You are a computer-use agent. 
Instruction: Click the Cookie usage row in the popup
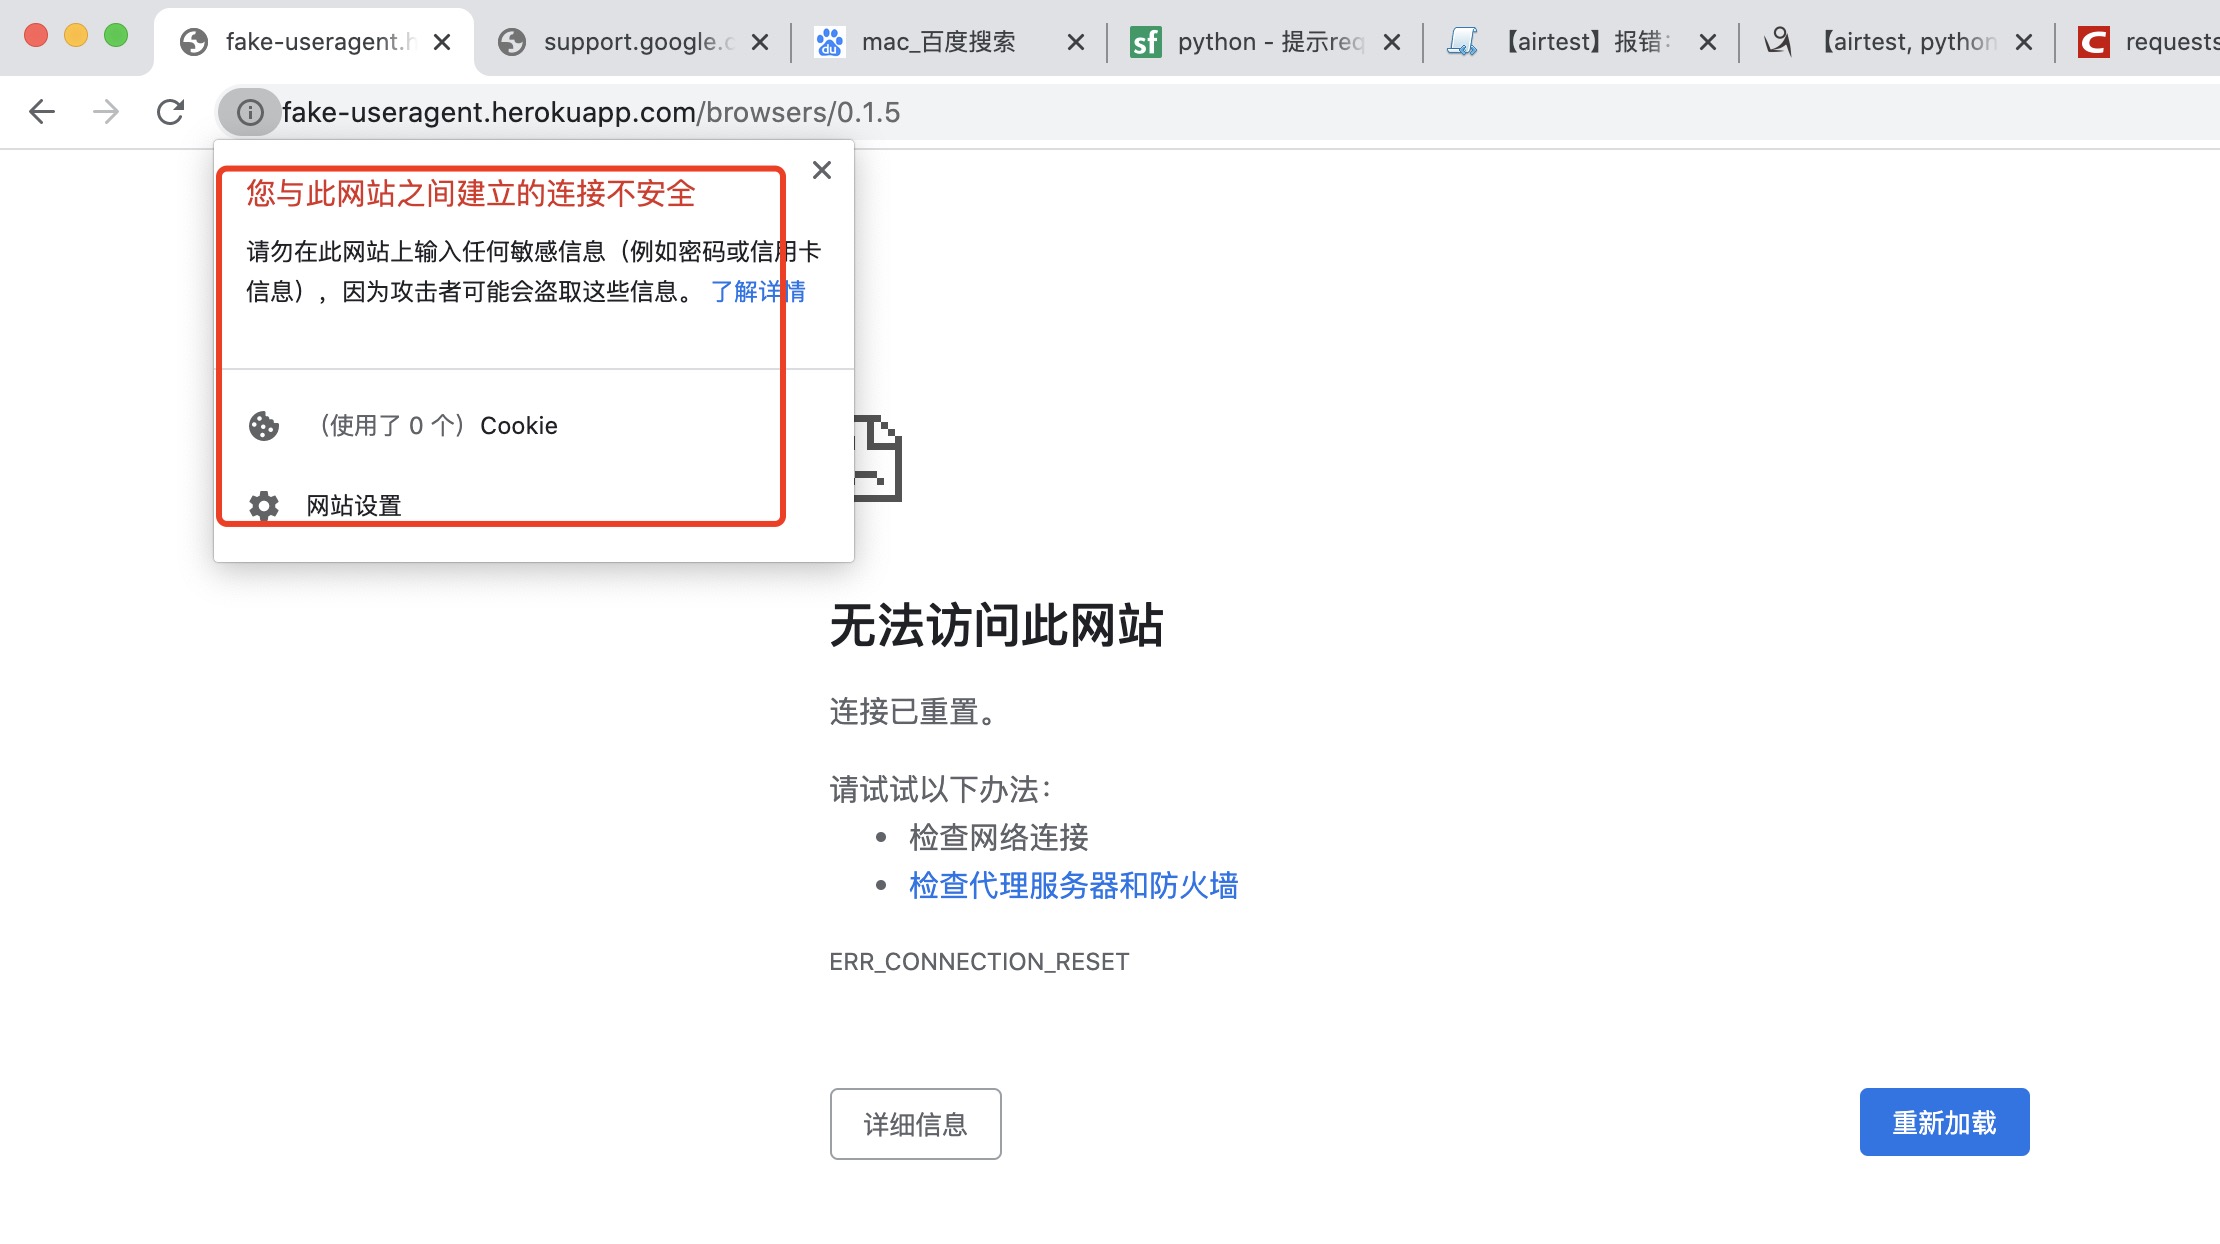click(x=438, y=426)
